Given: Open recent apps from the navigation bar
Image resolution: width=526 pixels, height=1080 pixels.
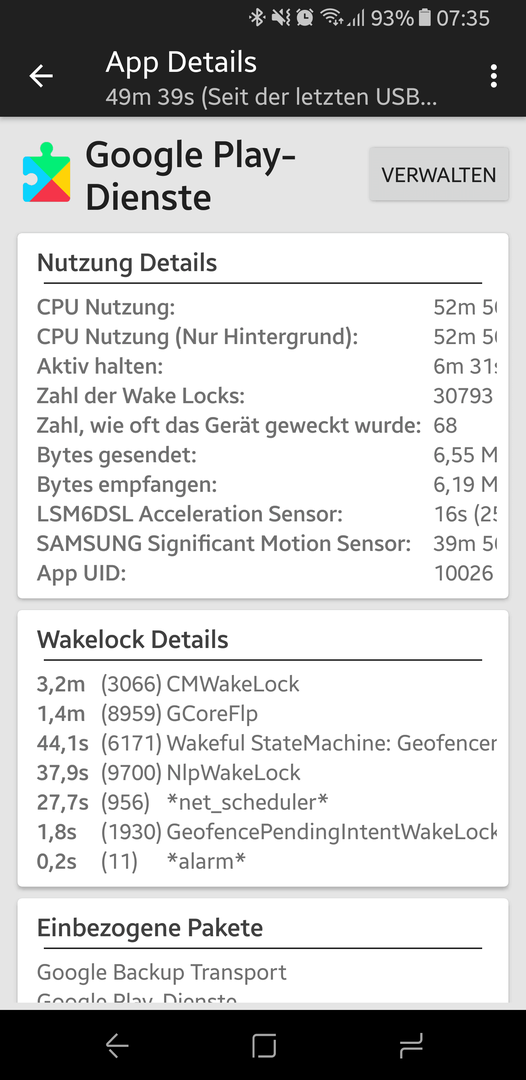Looking at the screenshot, I should click(410, 1046).
